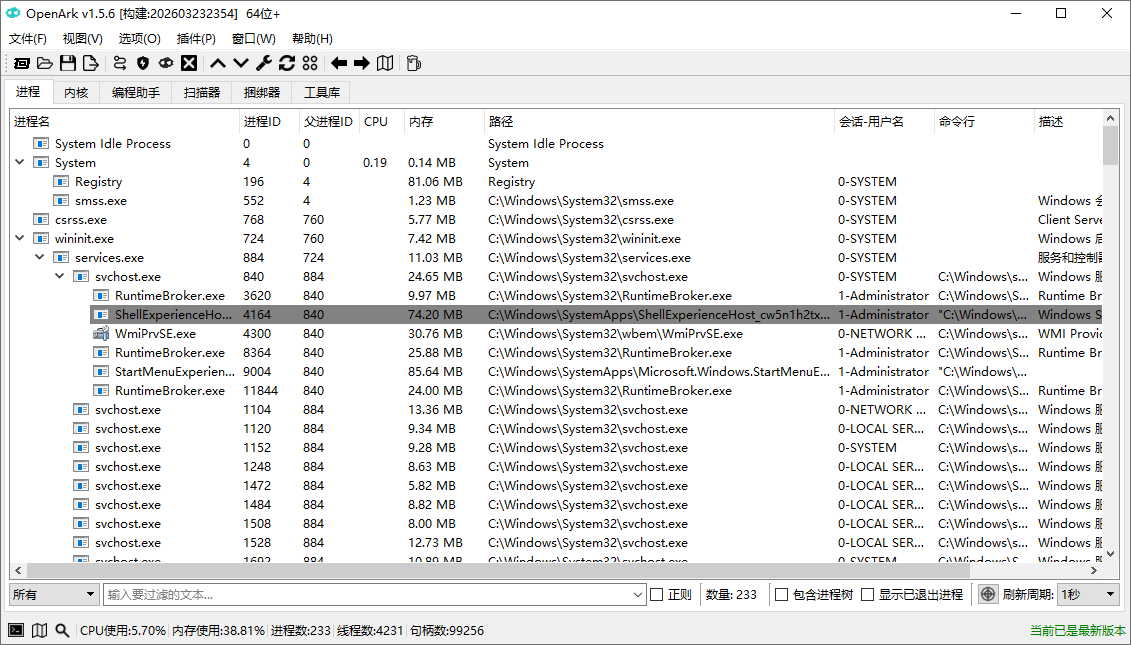Viewport: 1131px width, 645px height.
Task: Collapse the services.exe process tree node
Action: 38,257
